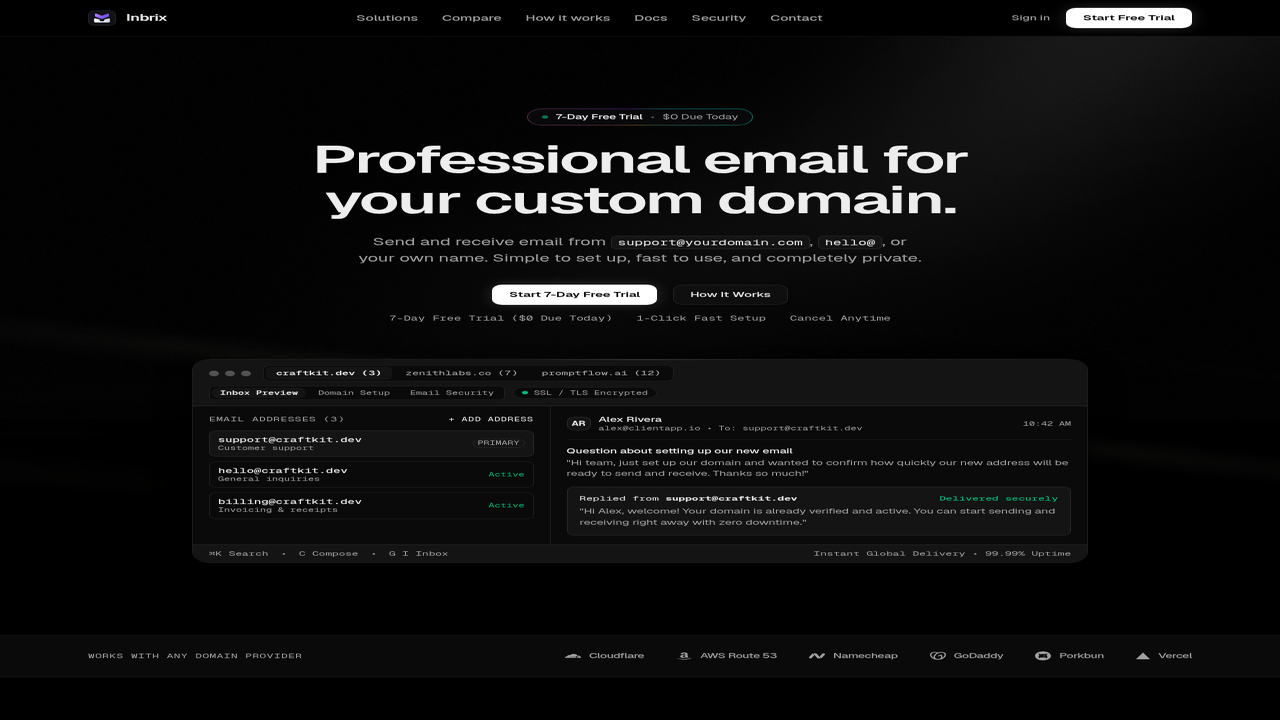Click Start Free Trial in header
This screenshot has width=1280, height=720.
(x=1129, y=18)
